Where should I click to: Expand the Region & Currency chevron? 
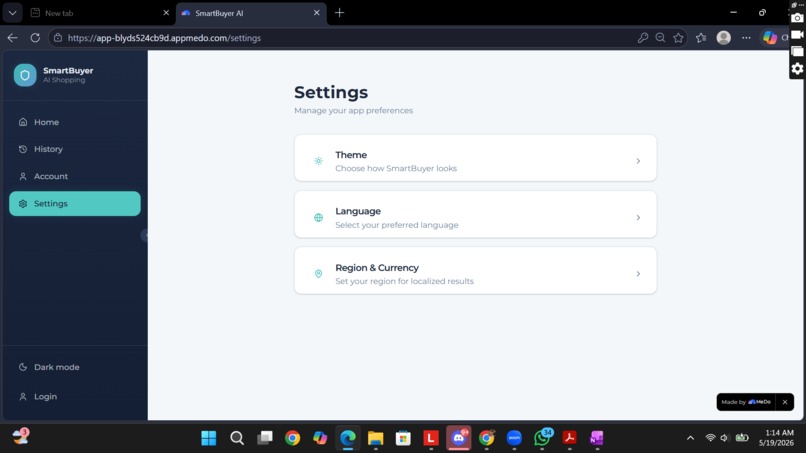click(638, 274)
